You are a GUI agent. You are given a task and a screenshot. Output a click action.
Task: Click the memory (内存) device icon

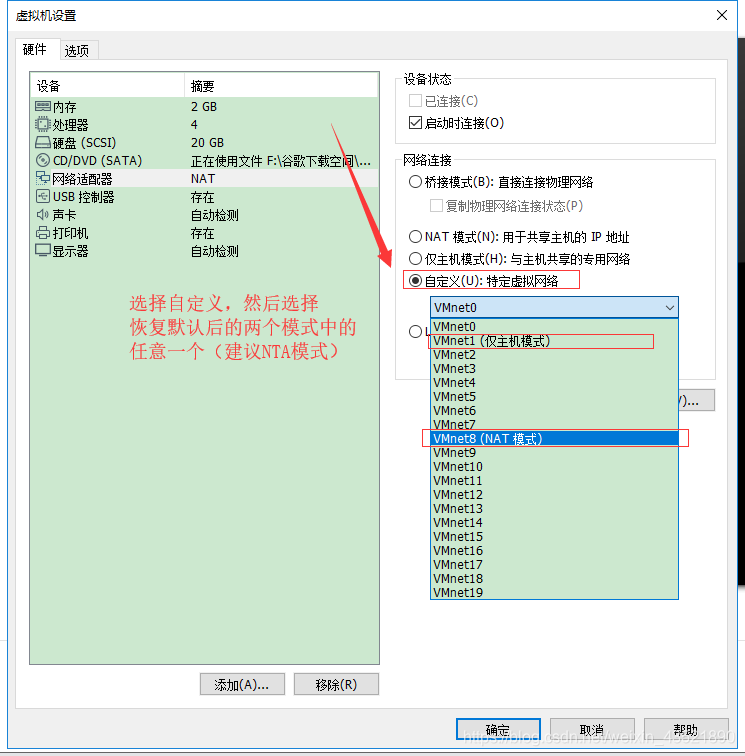point(42,106)
